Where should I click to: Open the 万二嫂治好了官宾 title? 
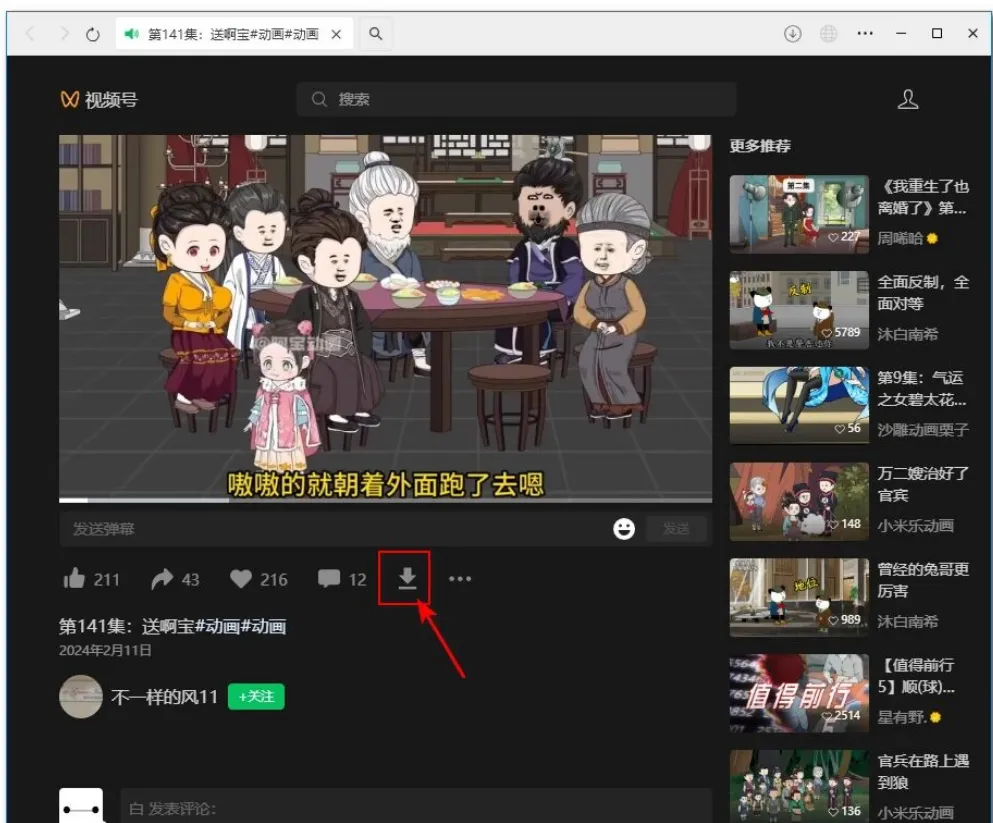(923, 484)
